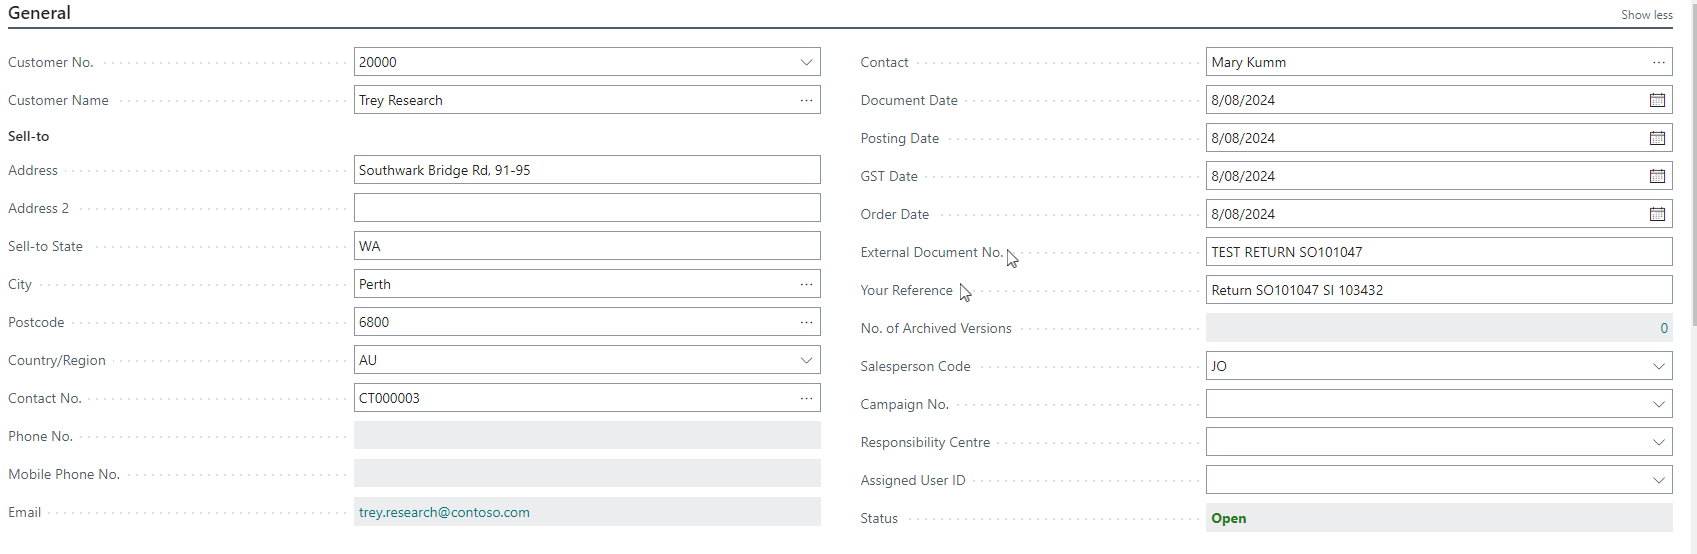Open calendar picker for Posting Date
This screenshot has height=554, width=1697.
point(1657,138)
